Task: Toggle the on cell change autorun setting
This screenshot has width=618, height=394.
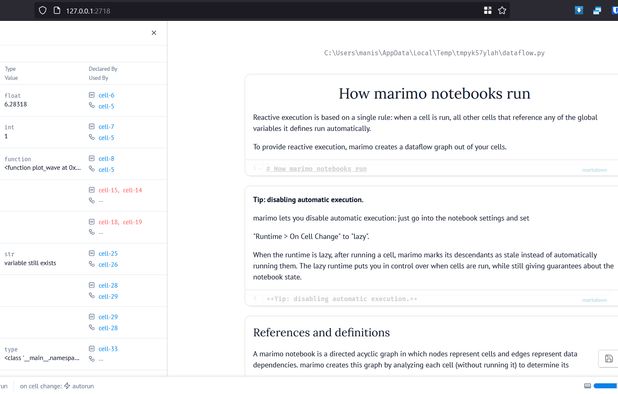Action: (x=57, y=386)
